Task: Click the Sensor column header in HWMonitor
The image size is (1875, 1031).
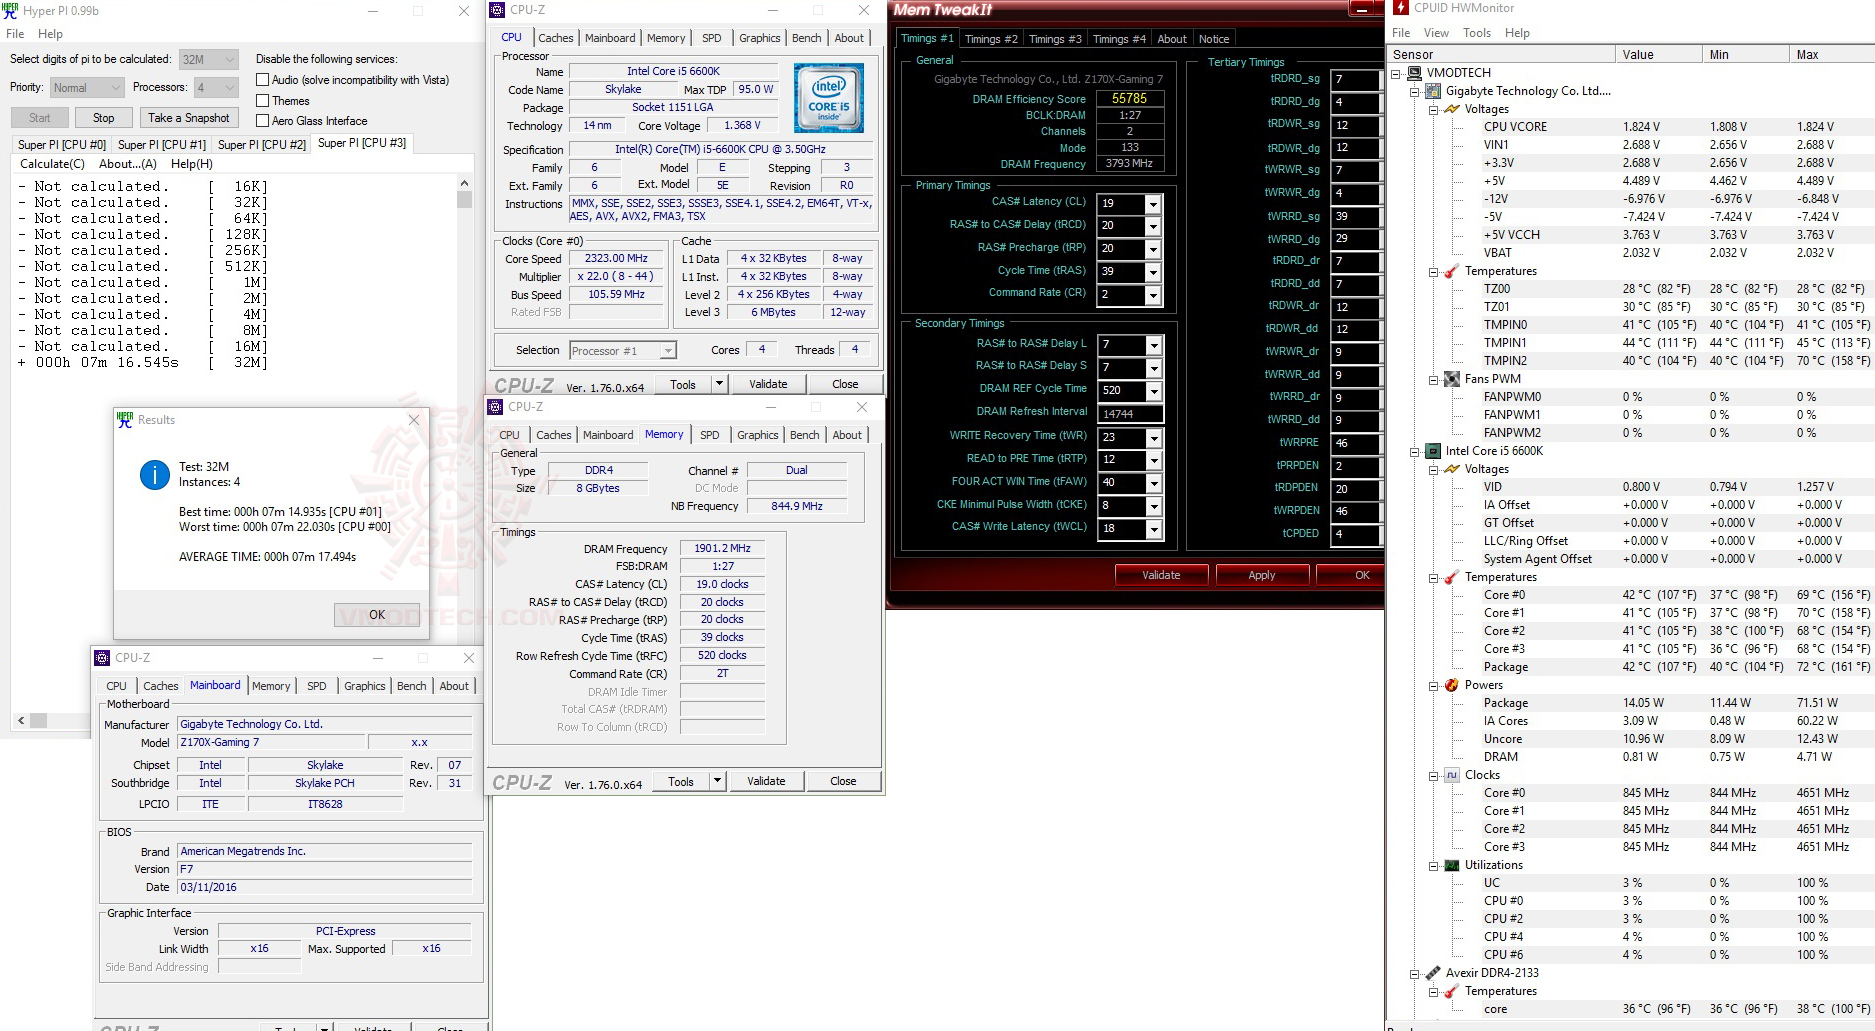Action: click(x=1502, y=55)
